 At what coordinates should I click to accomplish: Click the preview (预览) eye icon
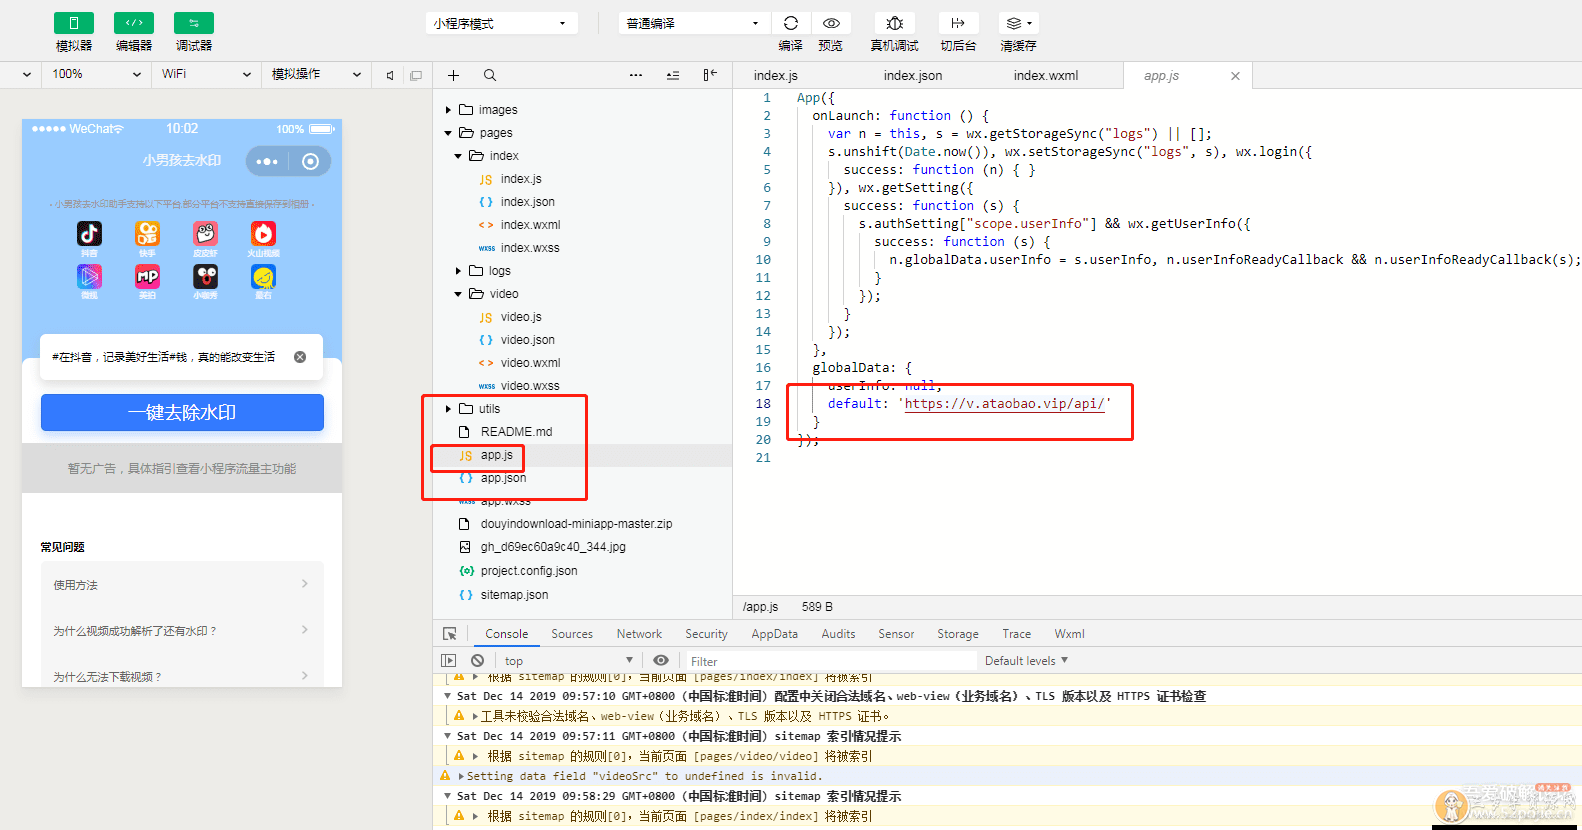pos(830,23)
